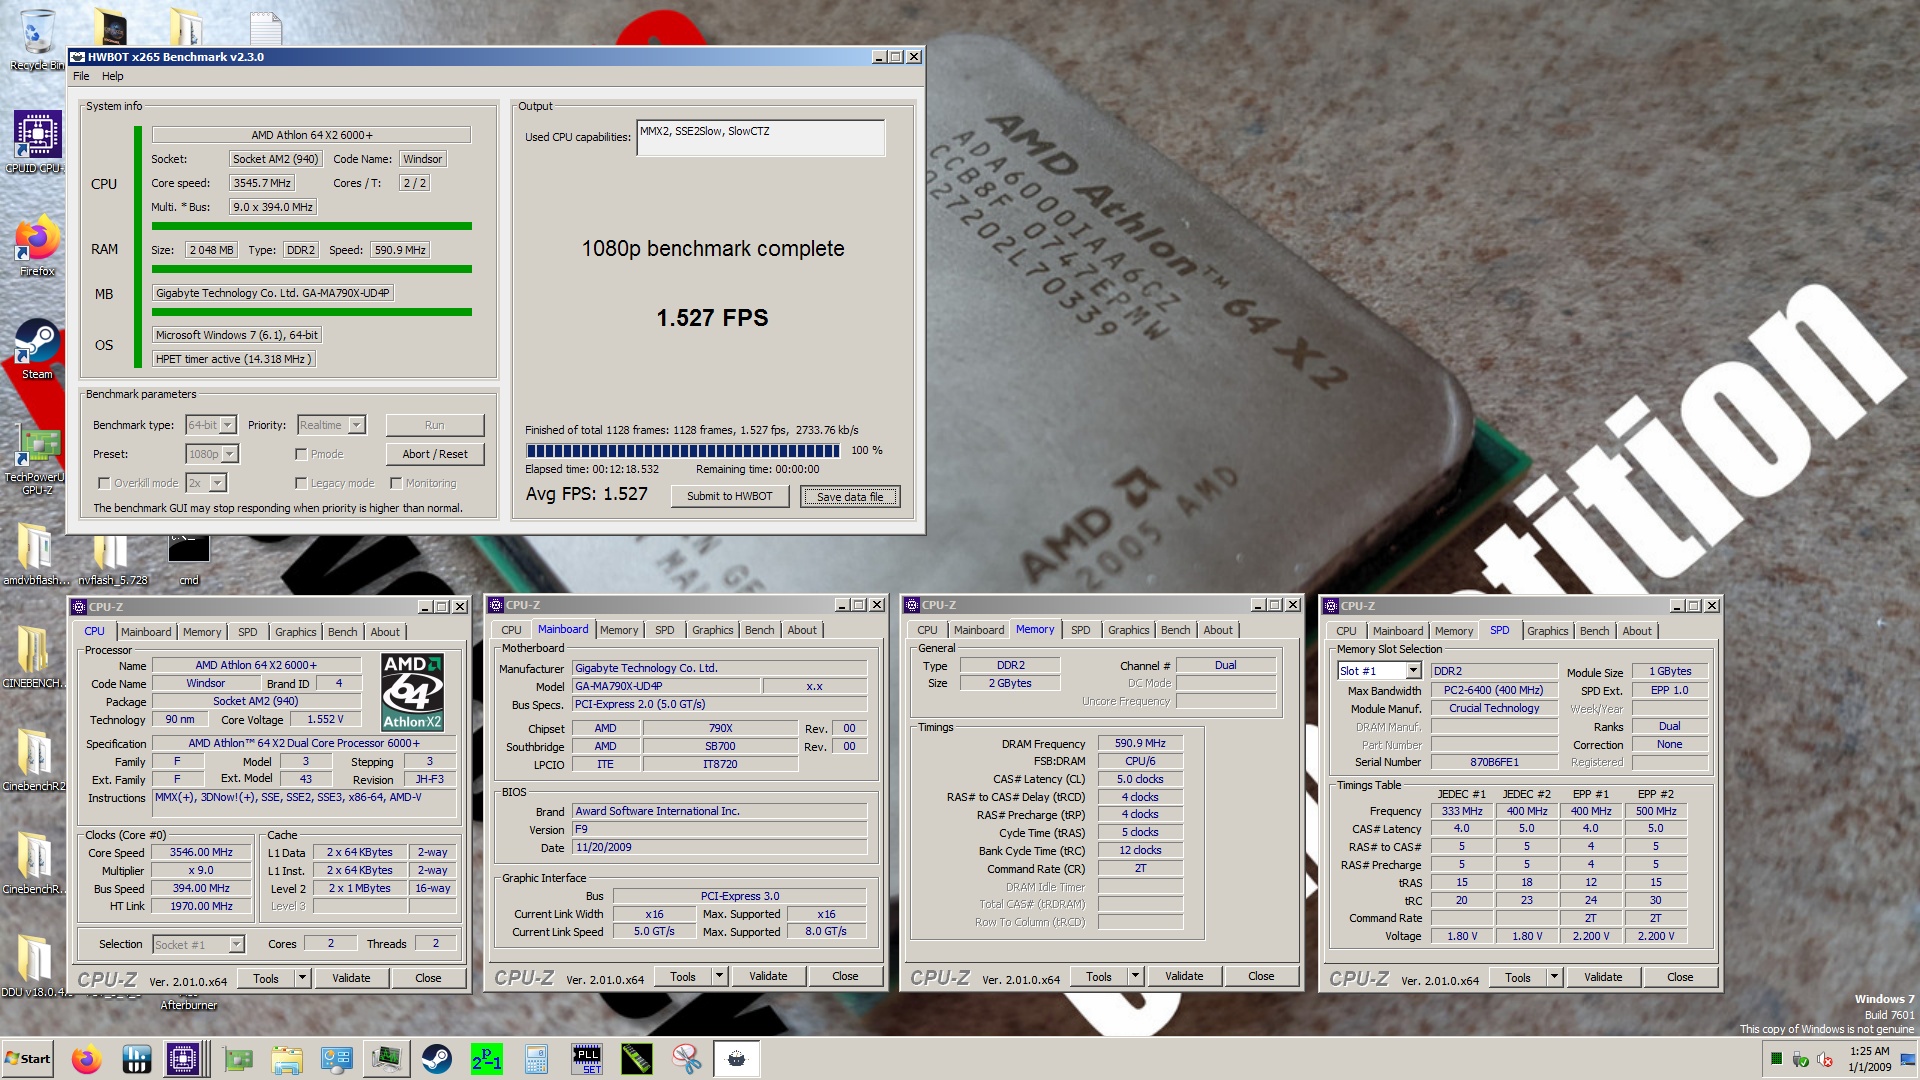Click the Firefox icon in the taskbar

click(87, 1058)
